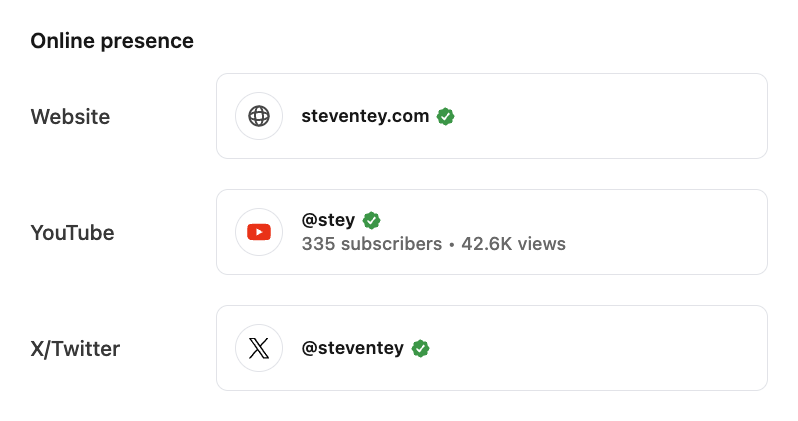This screenshot has width=798, height=421.
Task: Open the steventey.com website link
Action: (365, 116)
